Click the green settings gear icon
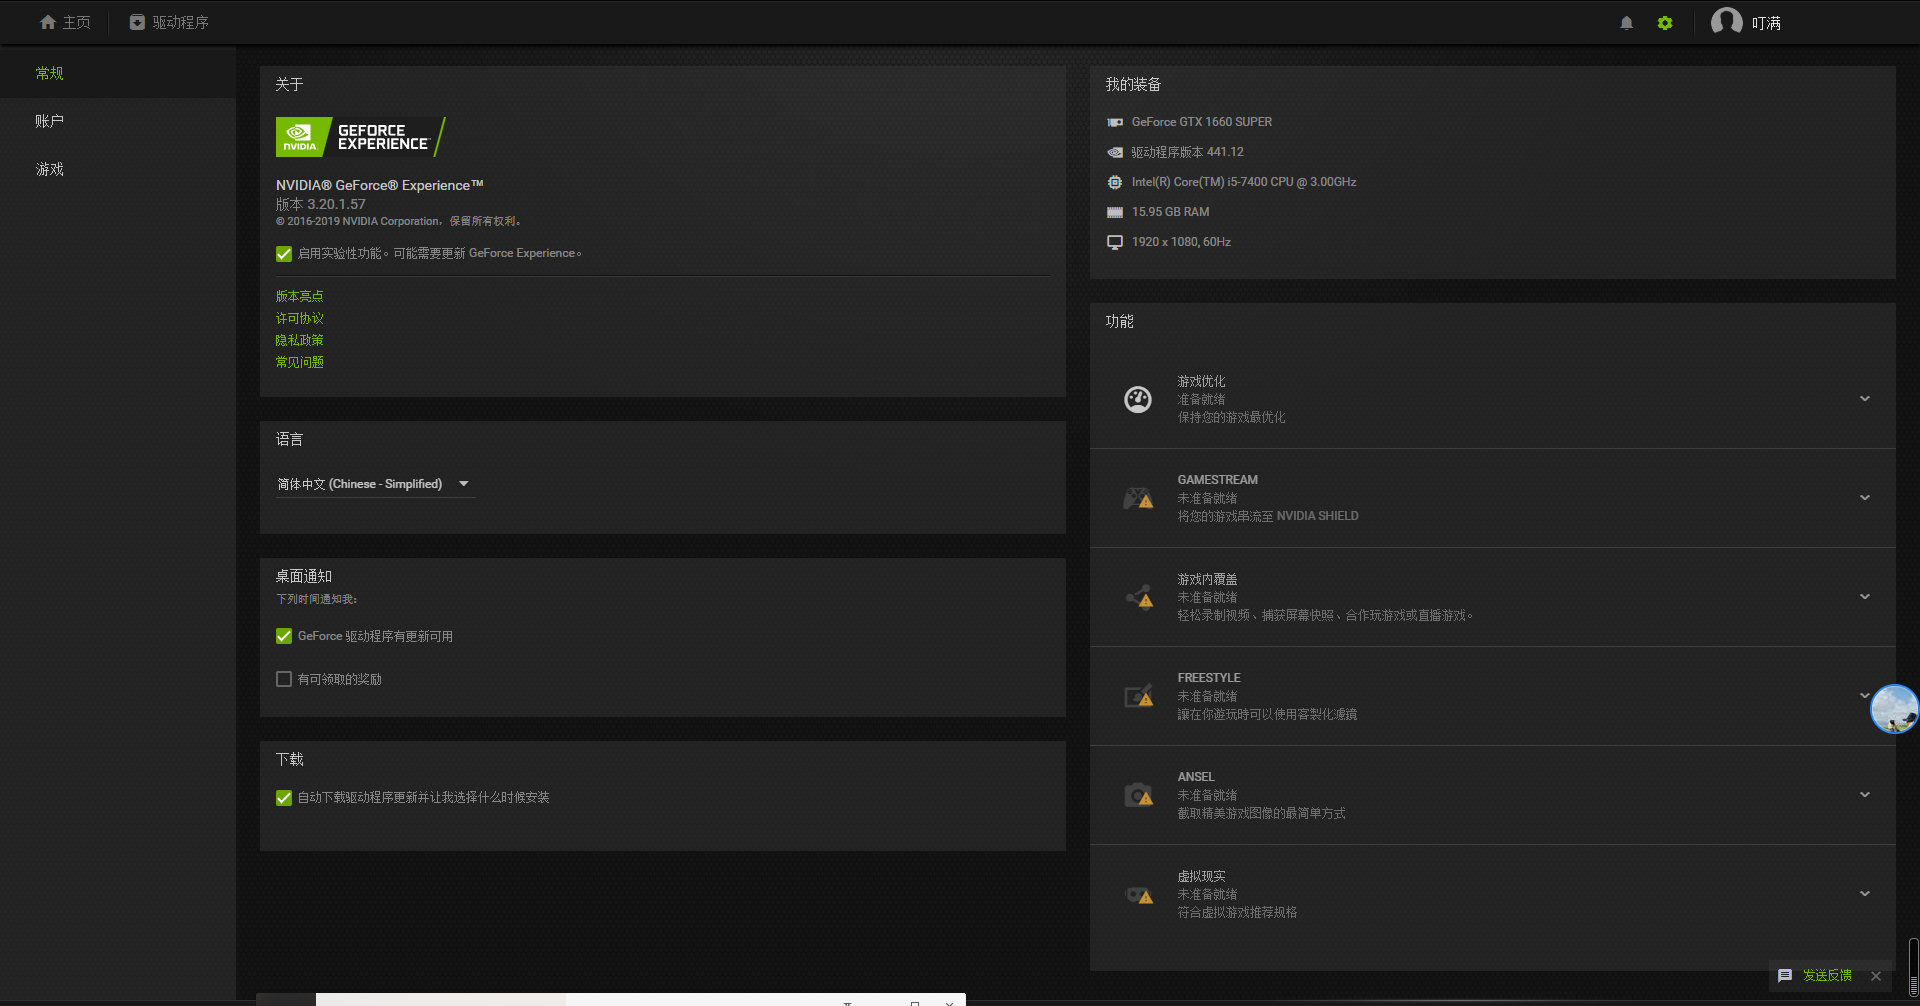 [x=1665, y=23]
